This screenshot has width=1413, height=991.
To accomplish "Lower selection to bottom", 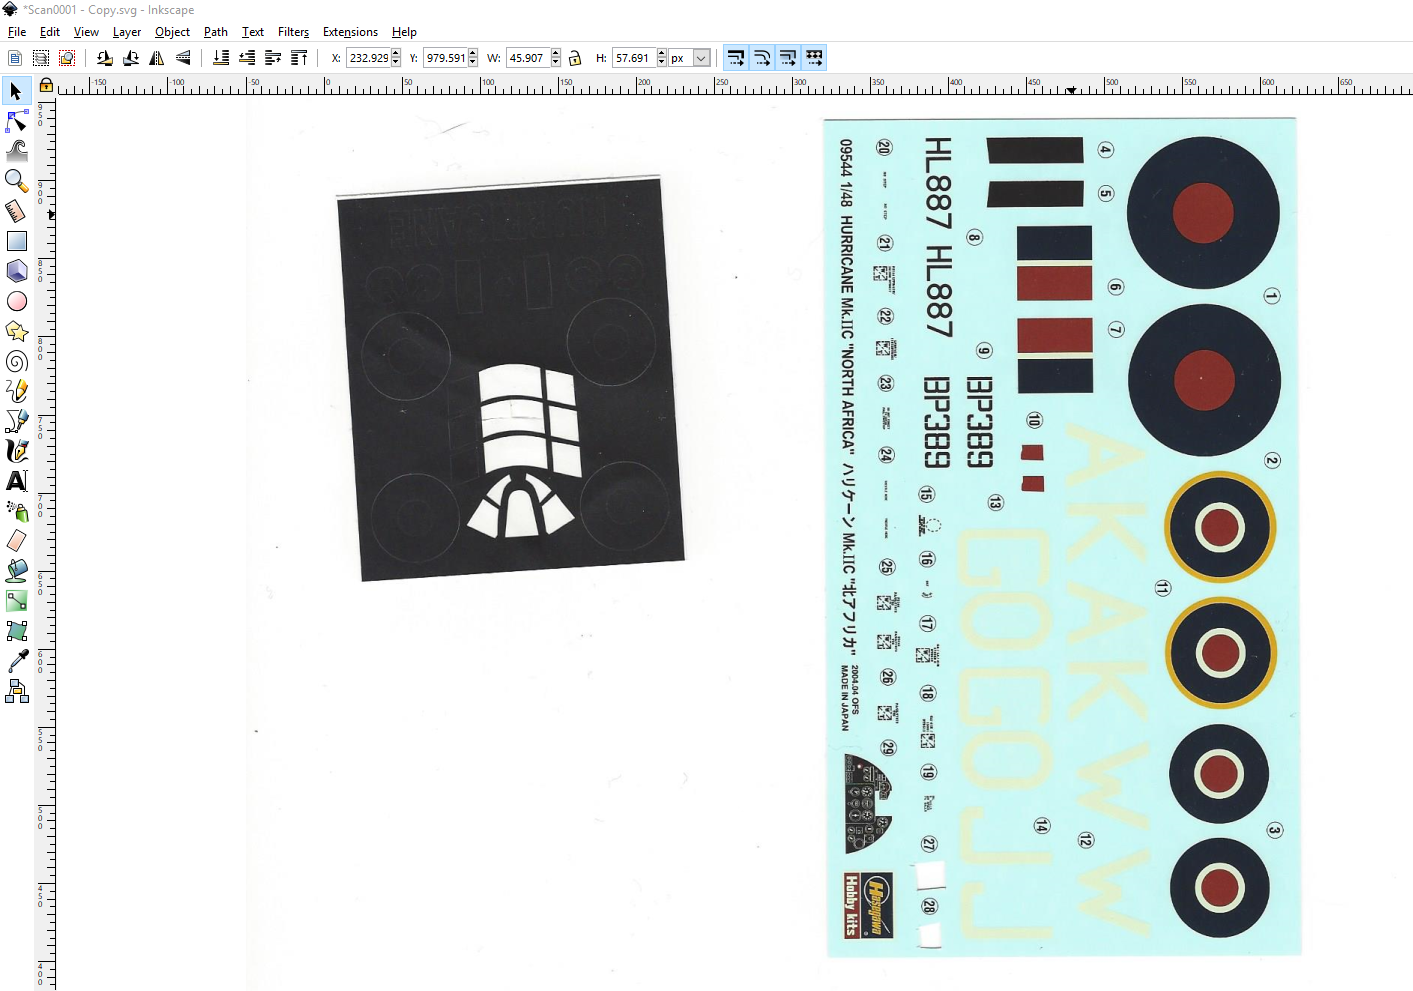I will pyautogui.click(x=221, y=58).
